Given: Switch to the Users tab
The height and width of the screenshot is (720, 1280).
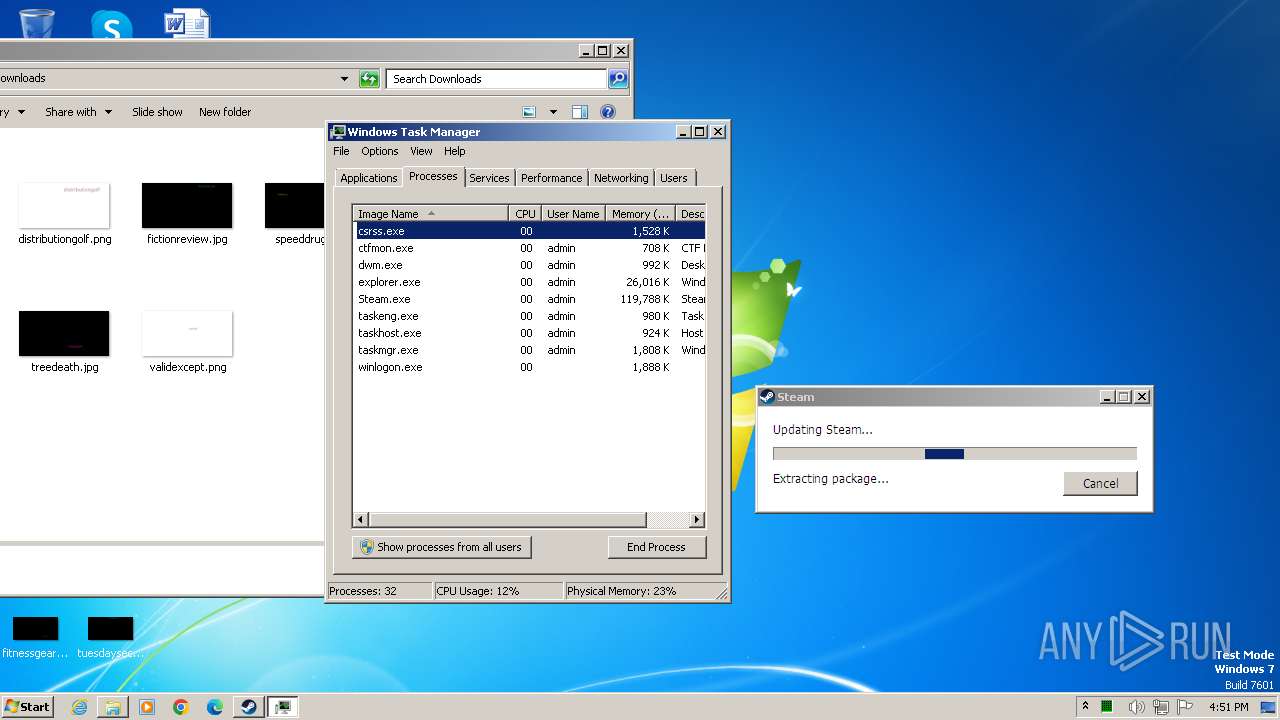Looking at the screenshot, I should pos(673,178).
